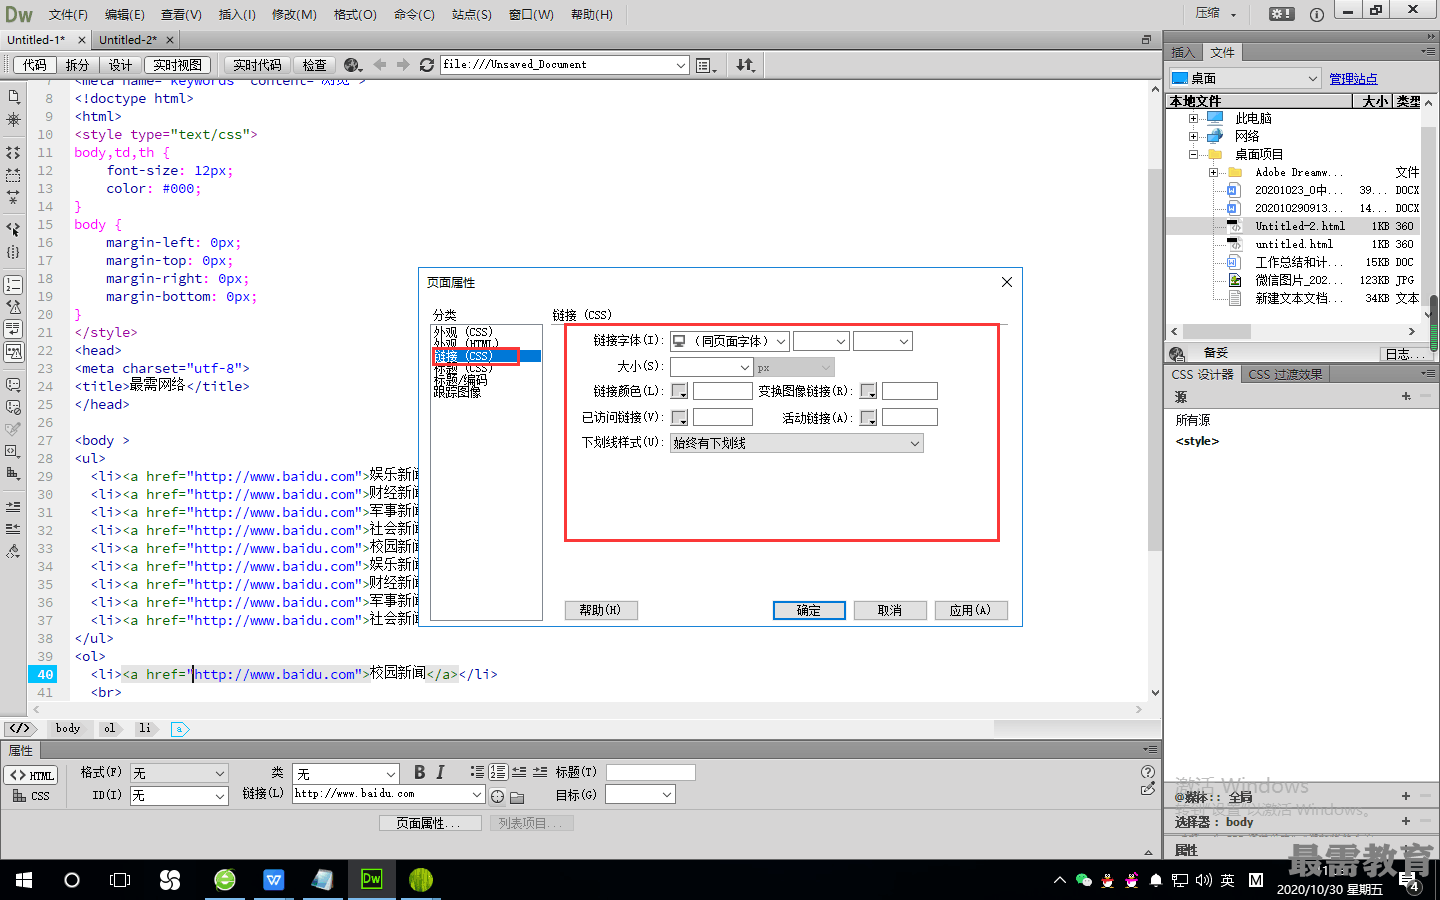Click the refresh icon beside the address field
Viewport: 1440px width, 900px height.
[x=427, y=65]
